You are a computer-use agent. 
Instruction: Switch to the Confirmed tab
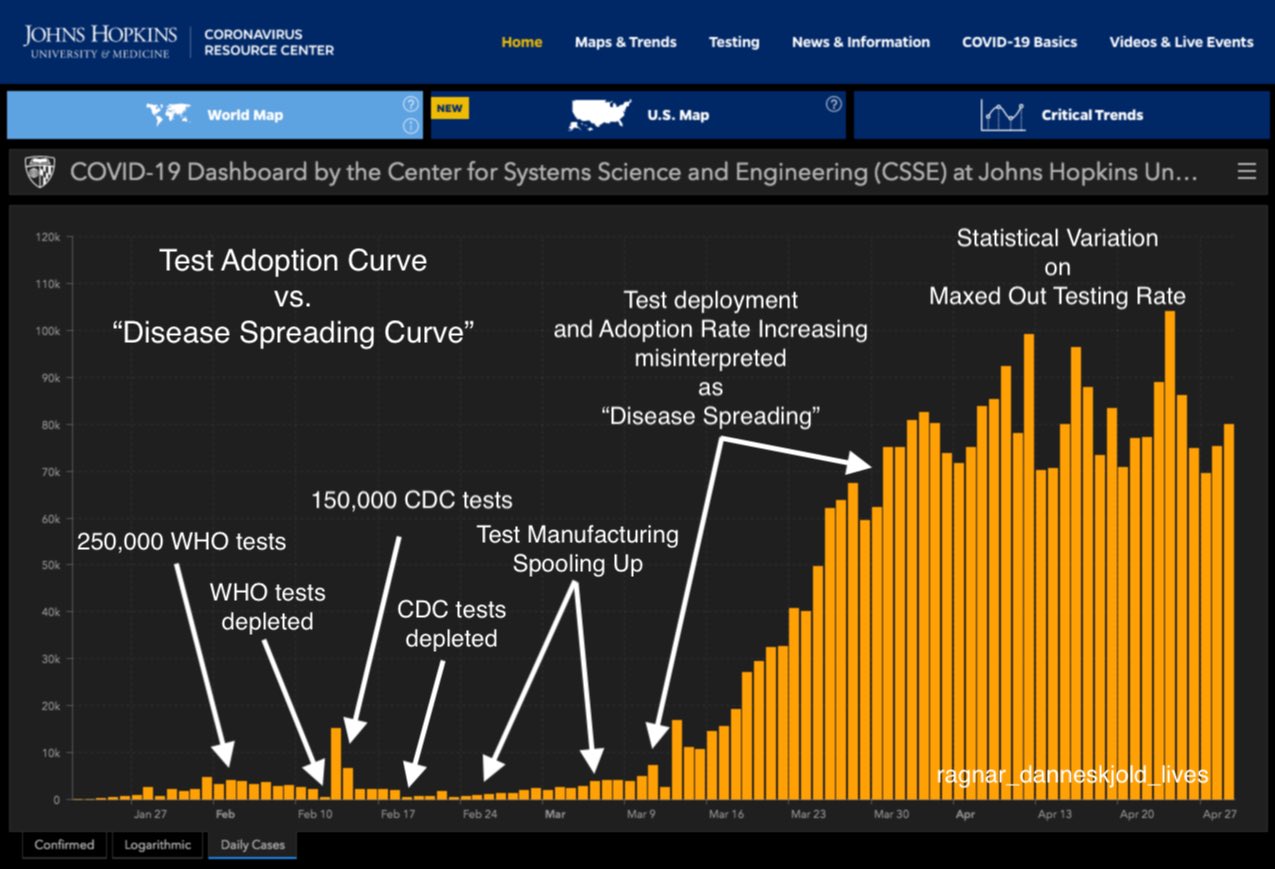click(64, 845)
